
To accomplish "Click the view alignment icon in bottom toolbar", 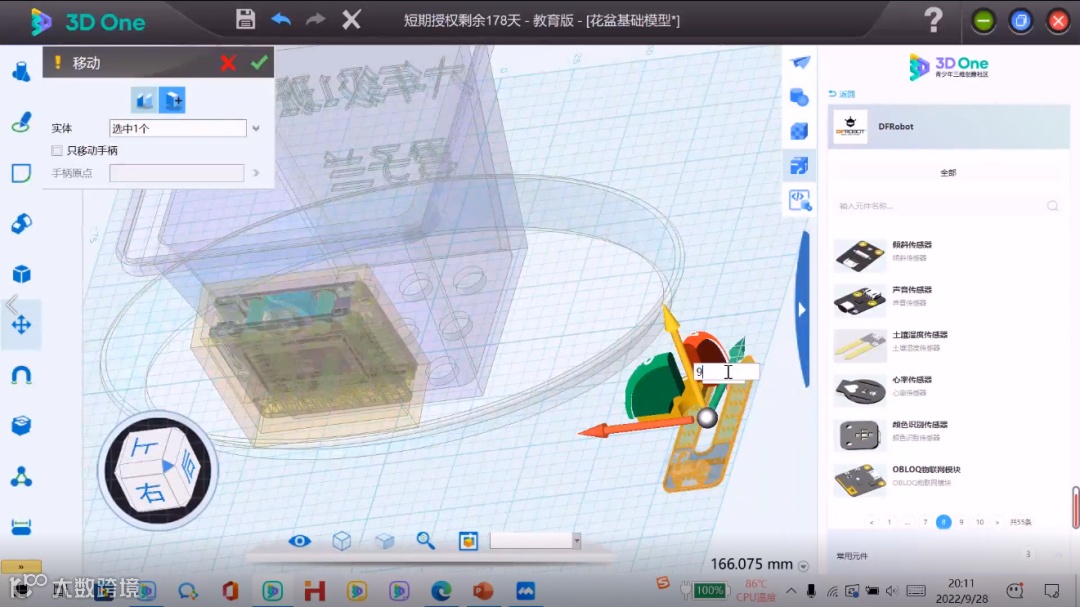I will [468, 541].
